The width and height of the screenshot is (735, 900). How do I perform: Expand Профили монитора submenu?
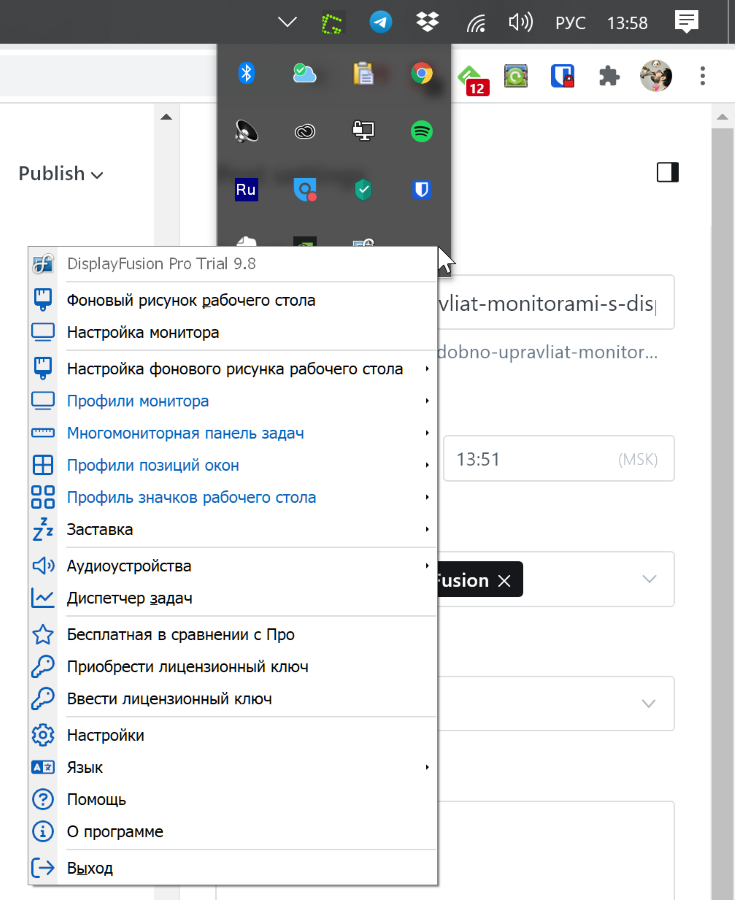[x=234, y=401]
